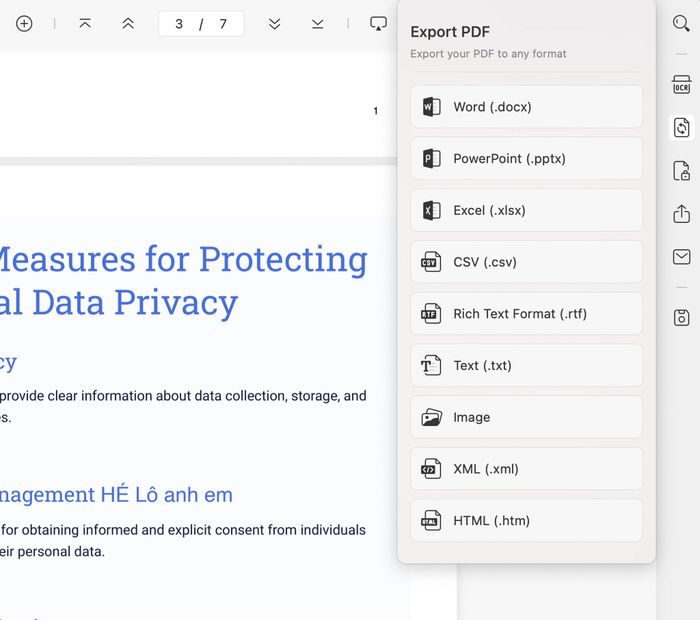This screenshot has height=620, width=700.
Task: Open the slideshow presentation mode icon
Action: coord(378,23)
